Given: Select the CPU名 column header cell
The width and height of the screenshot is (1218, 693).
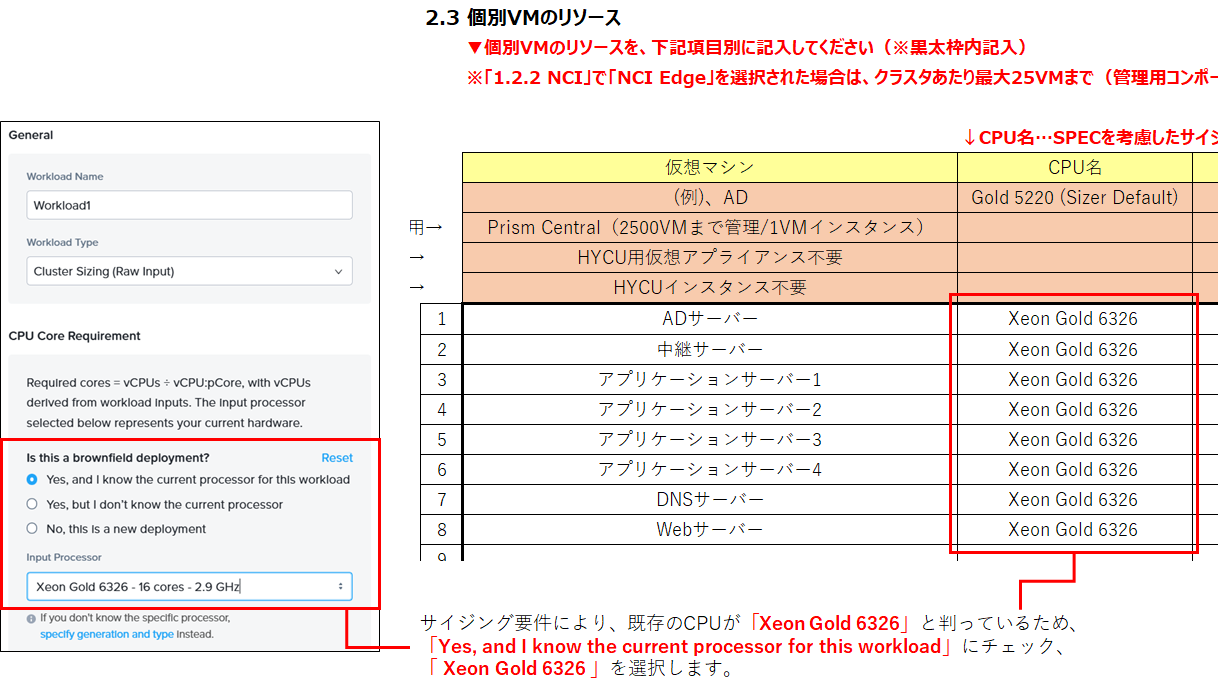Looking at the screenshot, I should pos(1074,168).
